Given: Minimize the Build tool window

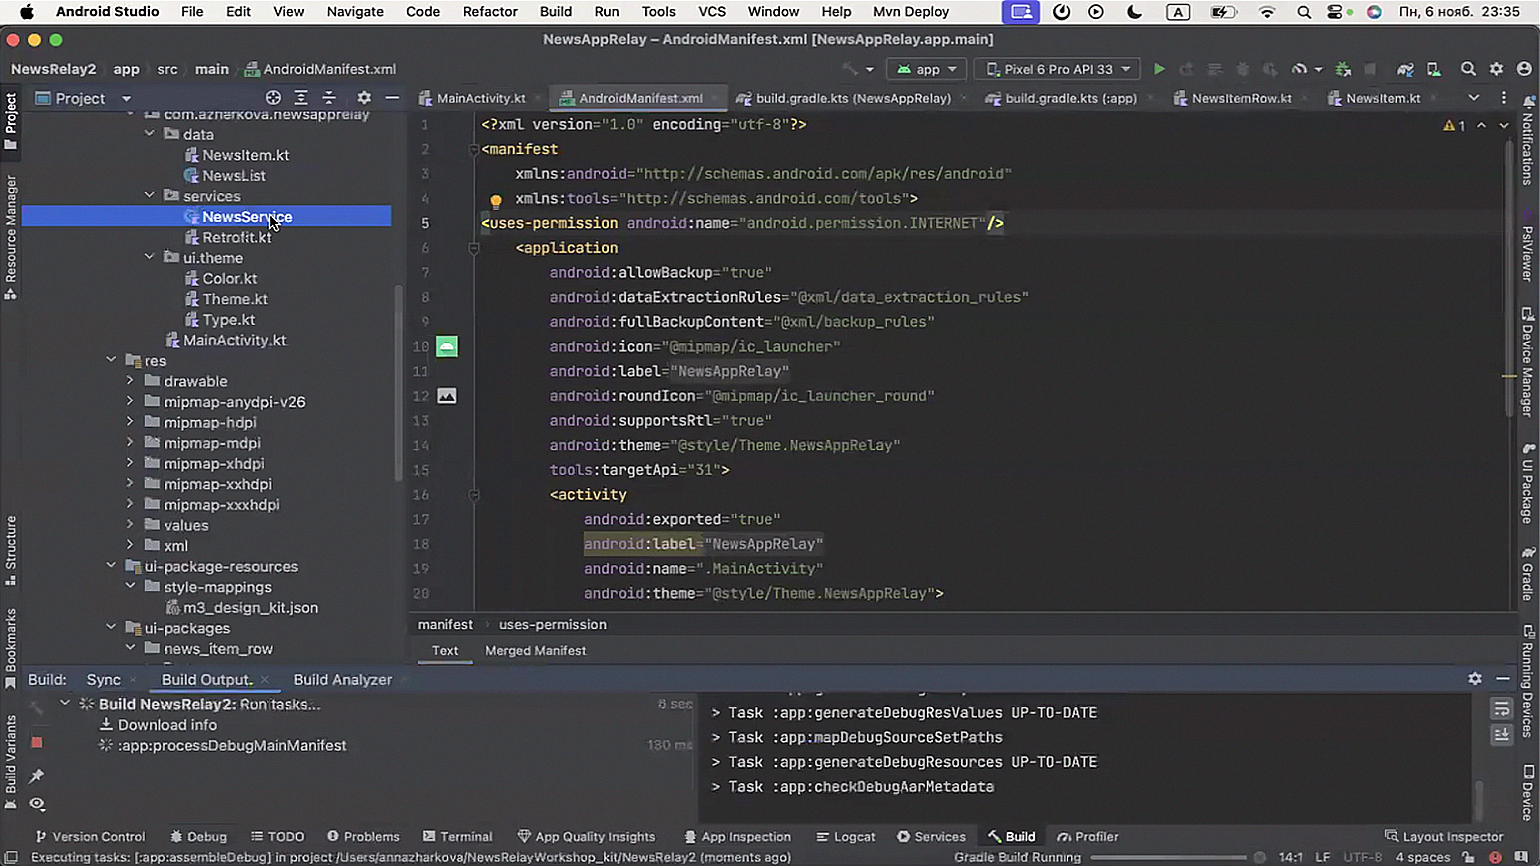Looking at the screenshot, I should [1502, 678].
